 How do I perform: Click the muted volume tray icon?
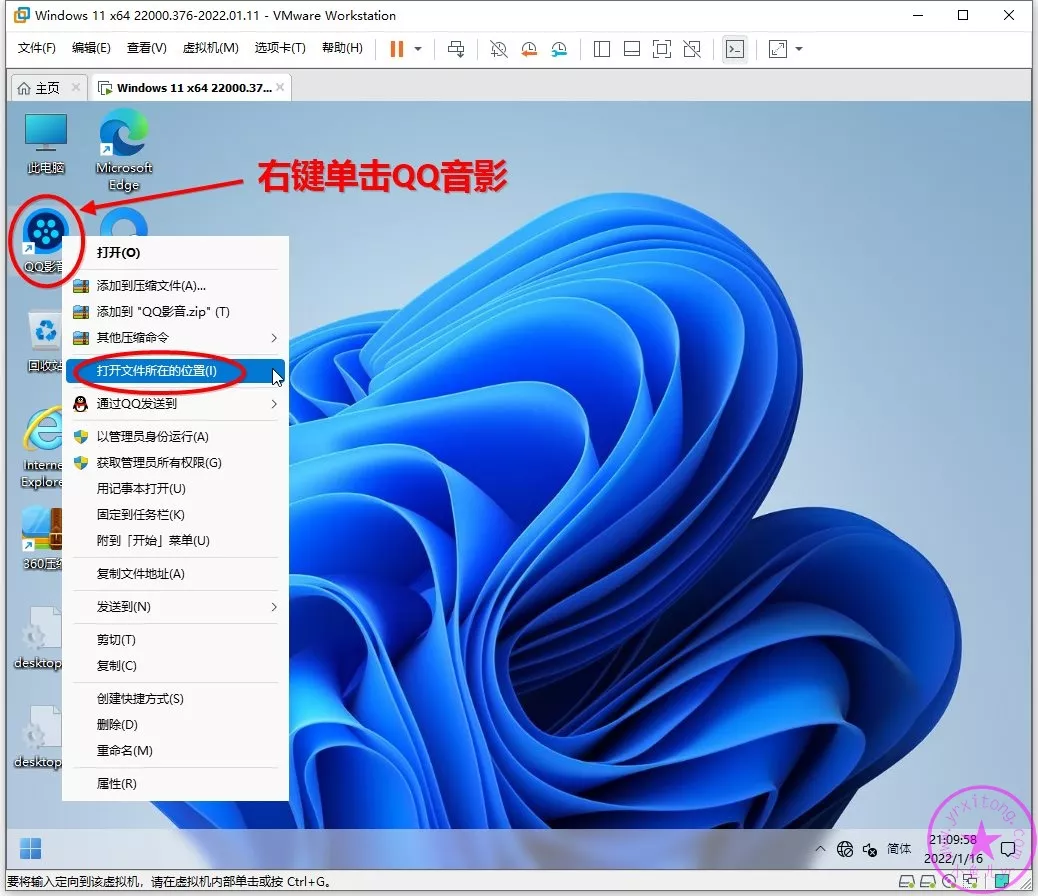[869, 849]
